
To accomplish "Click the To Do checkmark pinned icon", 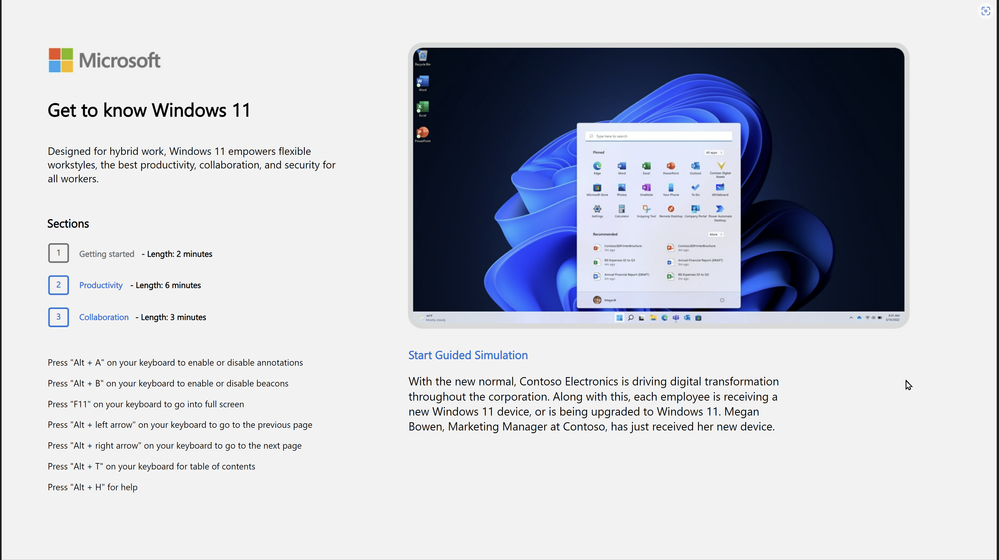I will (695, 188).
